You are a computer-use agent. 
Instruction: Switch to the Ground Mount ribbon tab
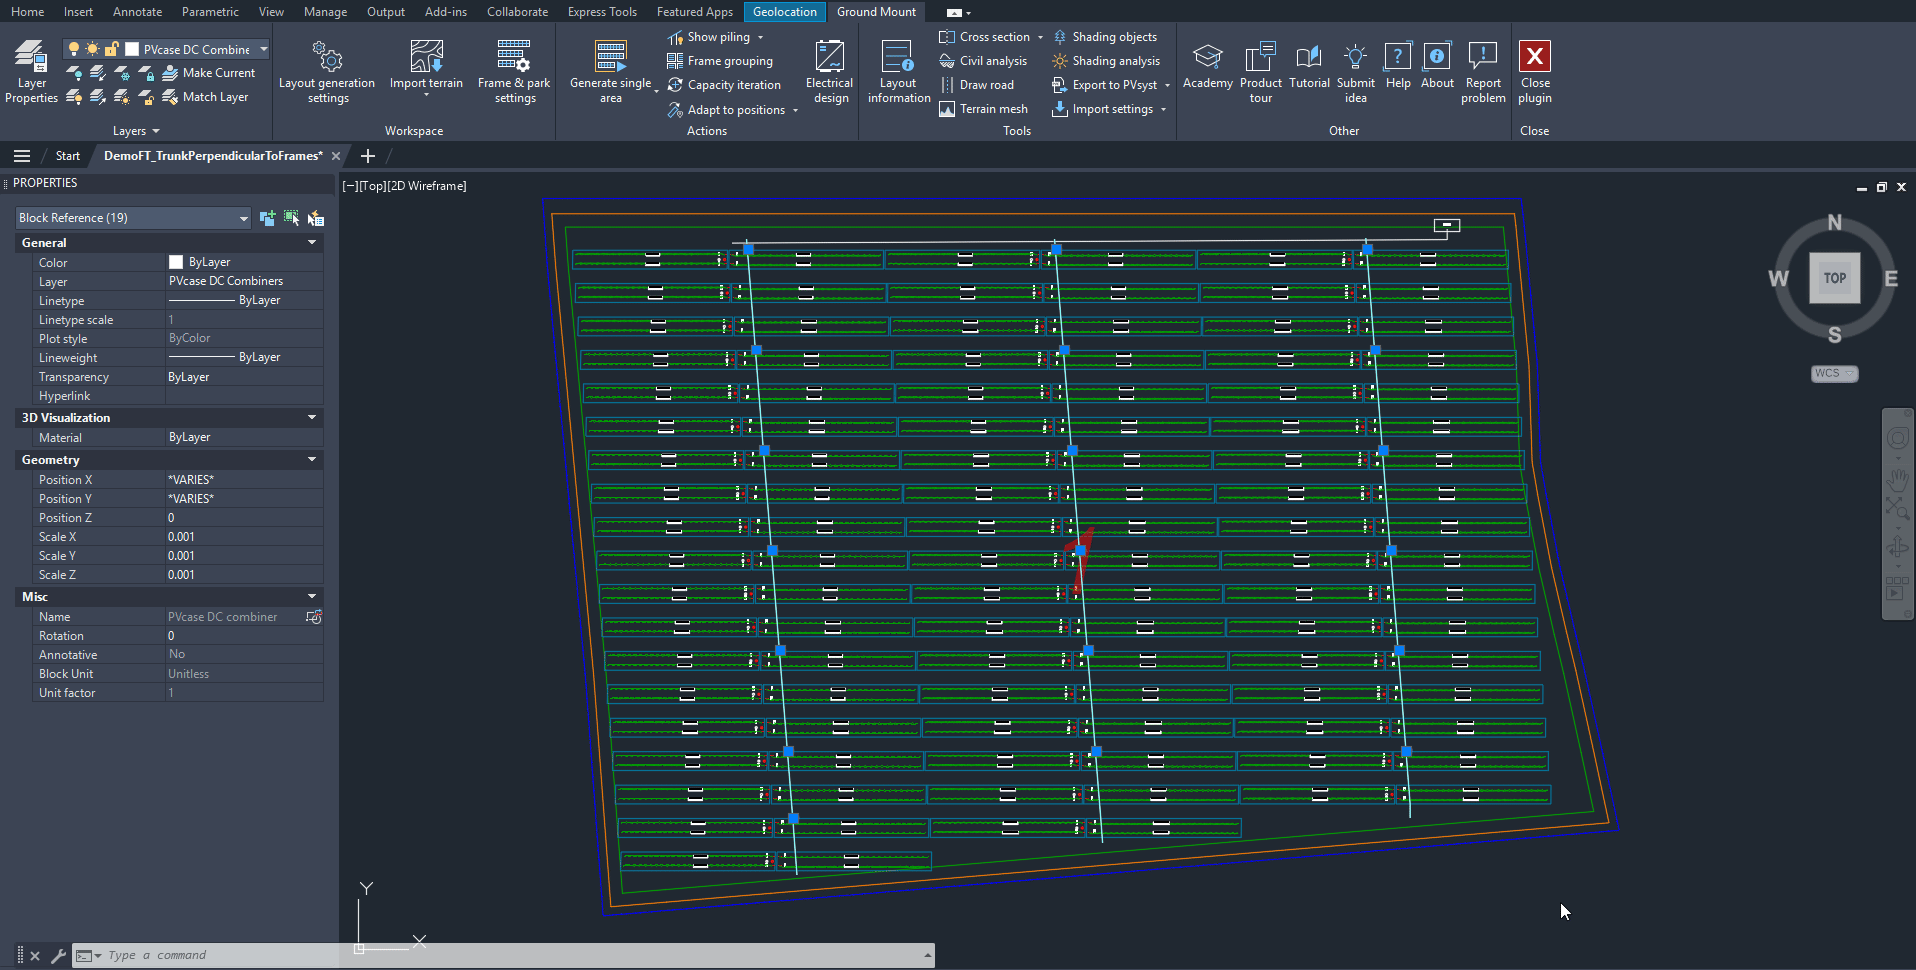[x=876, y=12]
